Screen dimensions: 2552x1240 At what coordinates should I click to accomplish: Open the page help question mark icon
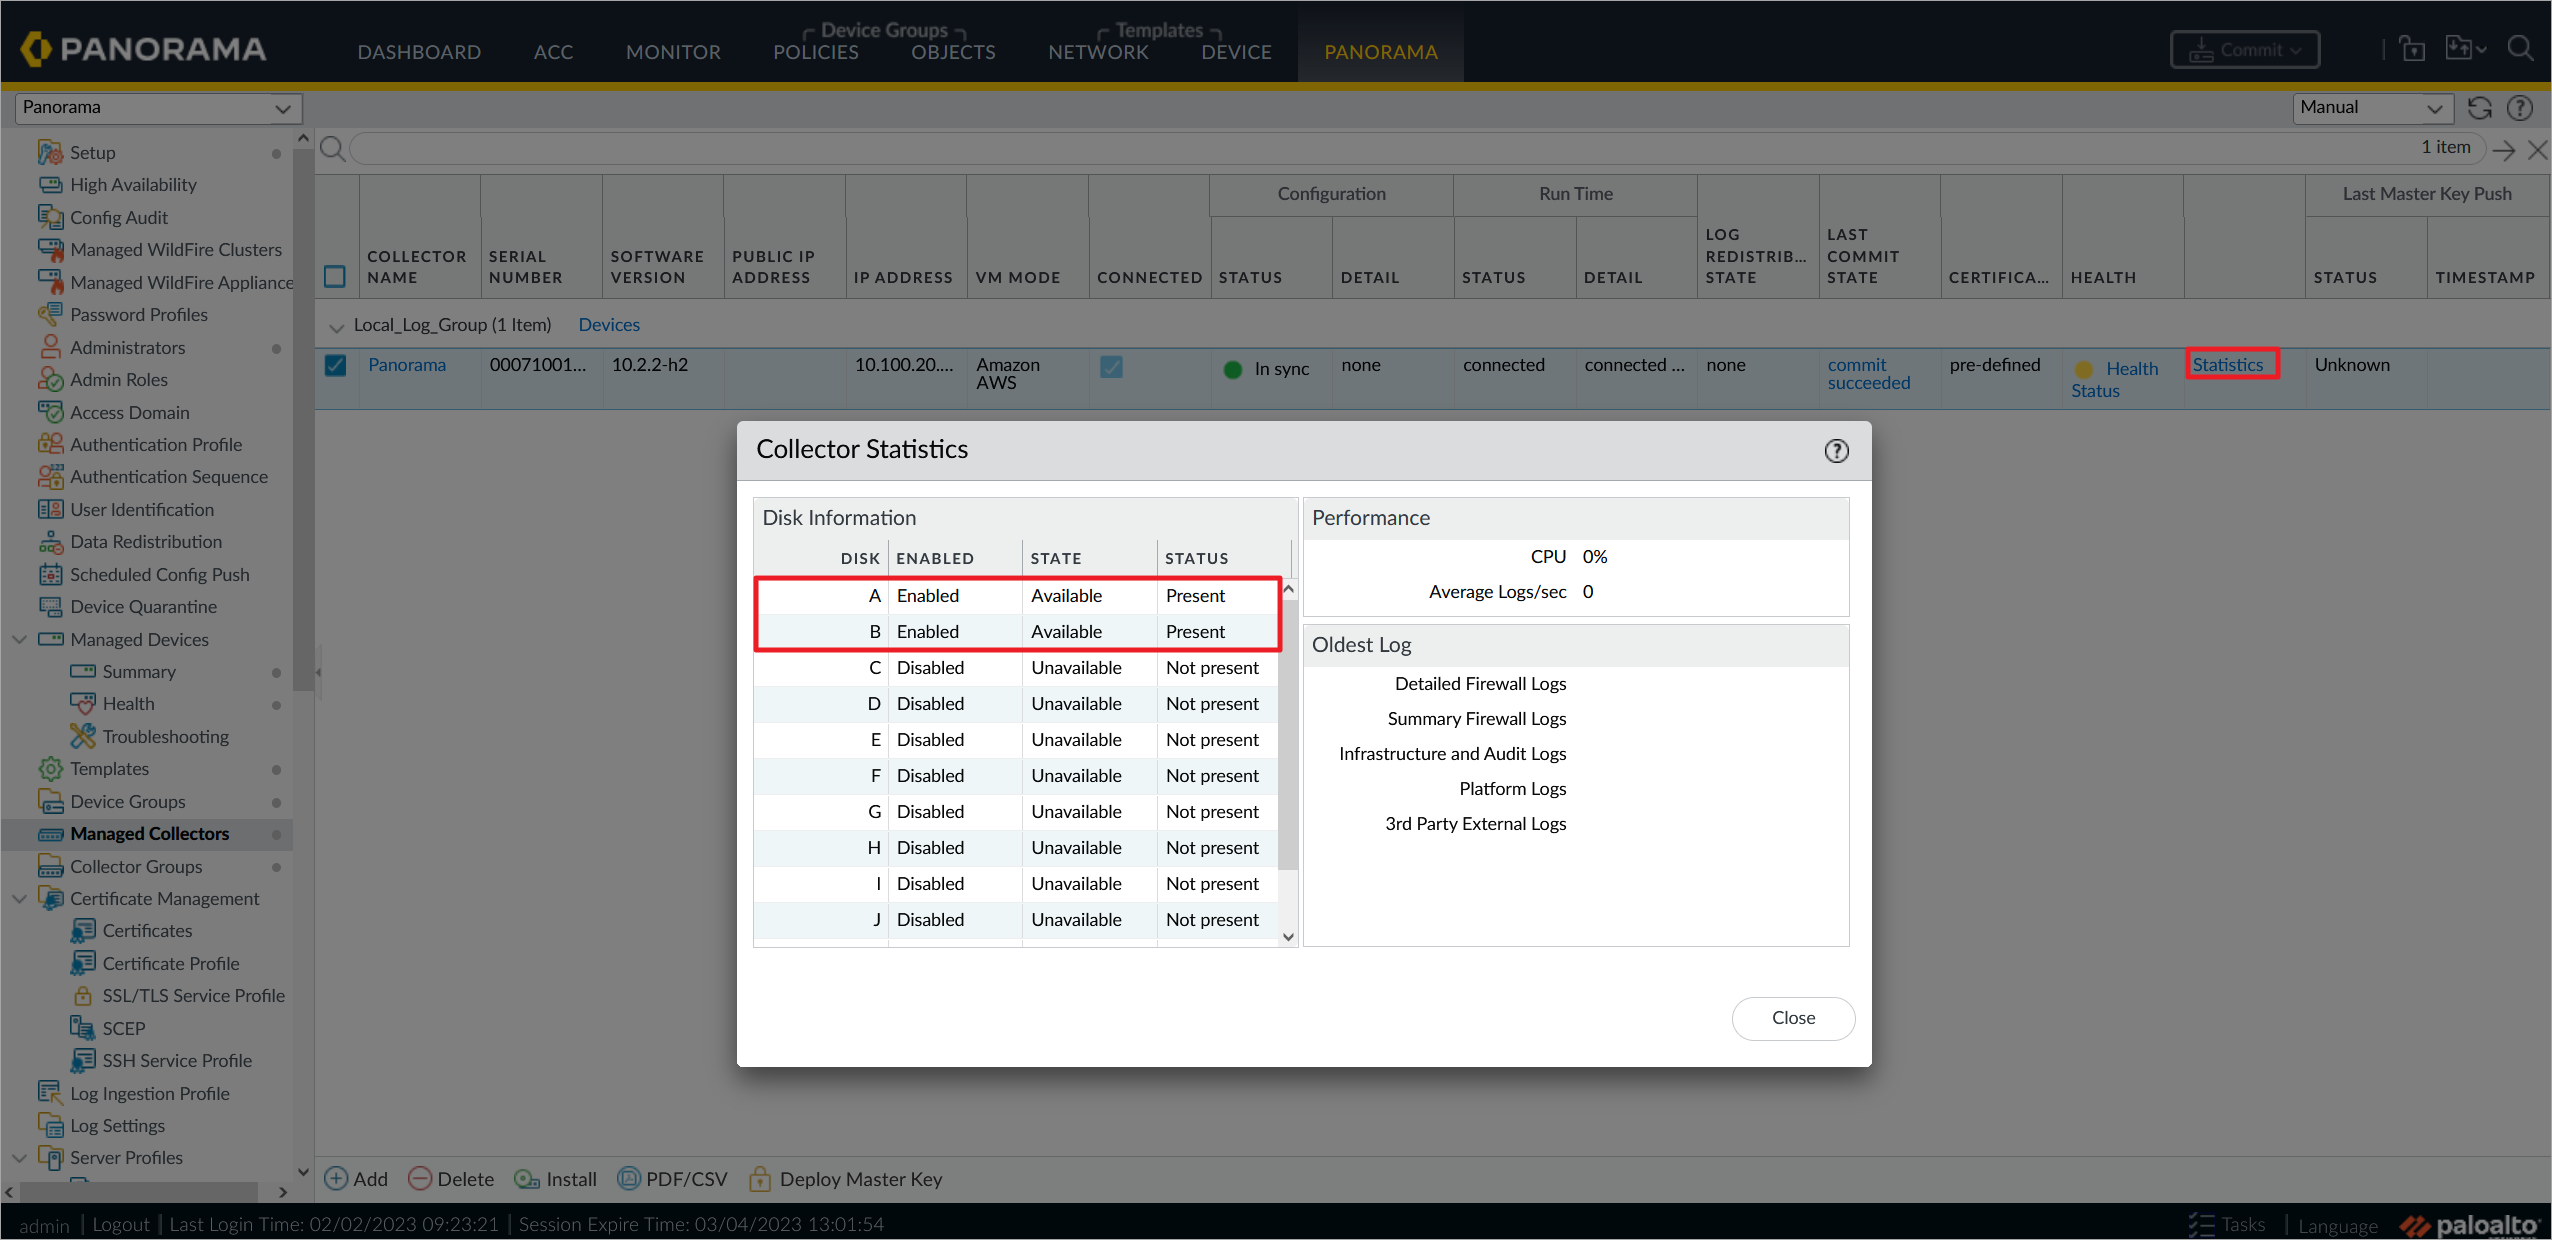[x=2520, y=108]
